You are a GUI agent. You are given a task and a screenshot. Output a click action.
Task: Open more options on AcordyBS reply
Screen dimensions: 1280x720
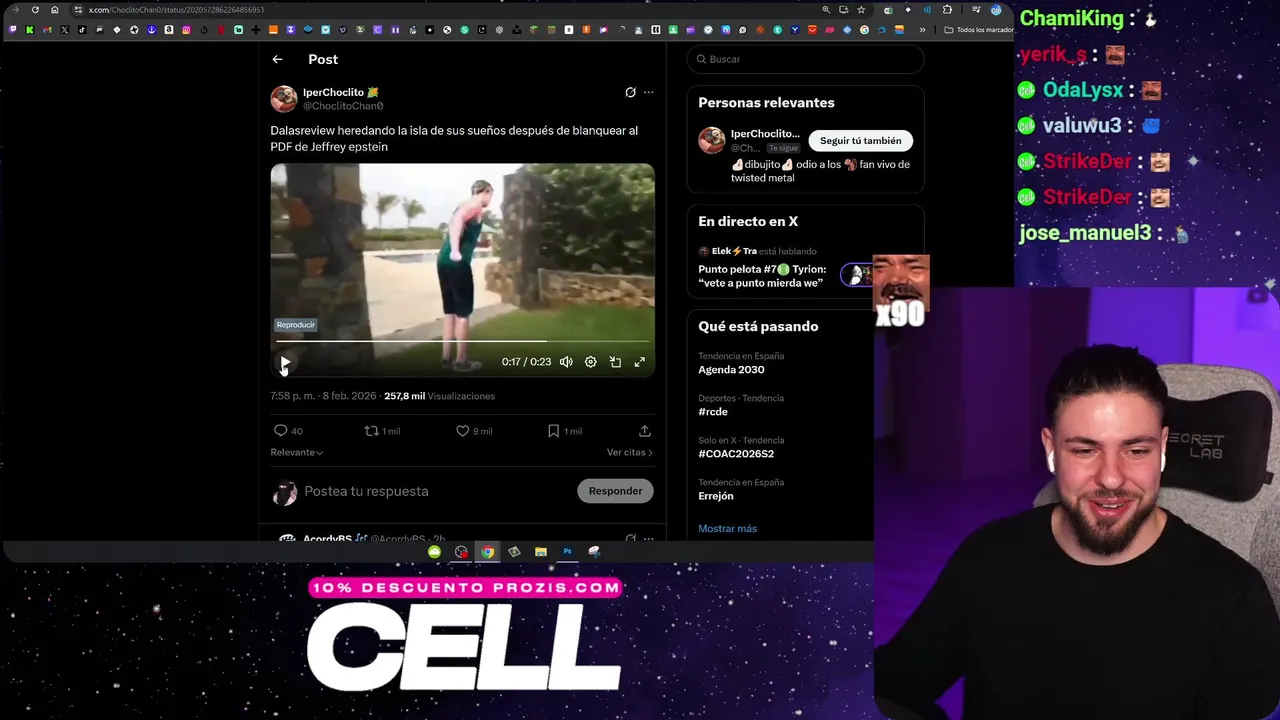649,538
